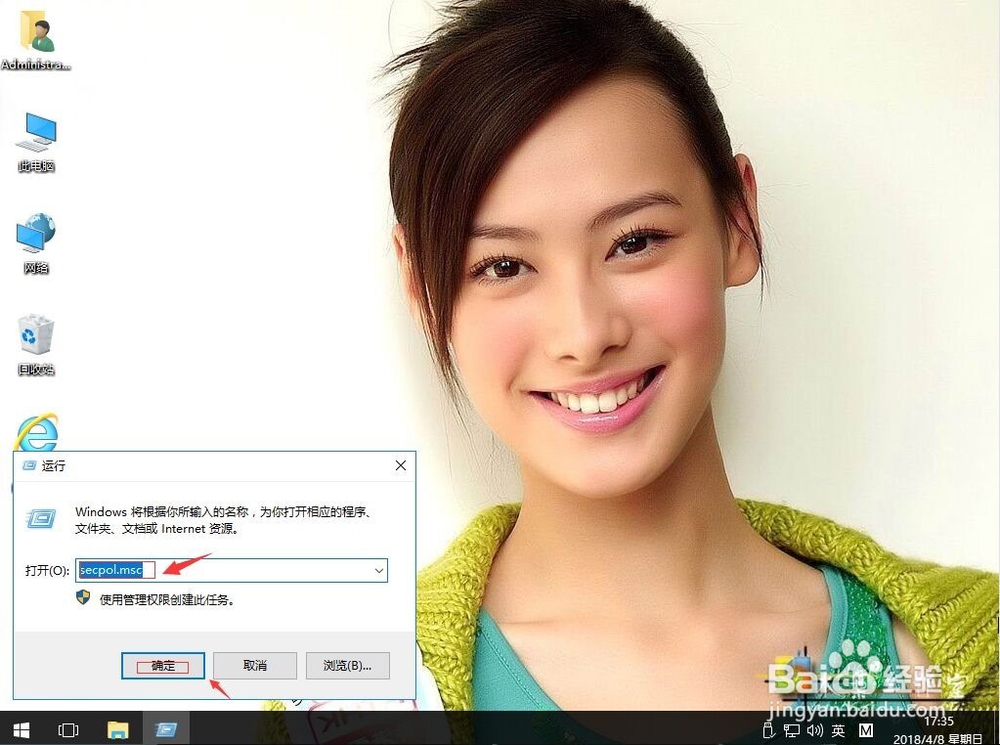Click the 浏览(B) browse button
Viewport: 1000px width, 745px height.
click(x=347, y=665)
